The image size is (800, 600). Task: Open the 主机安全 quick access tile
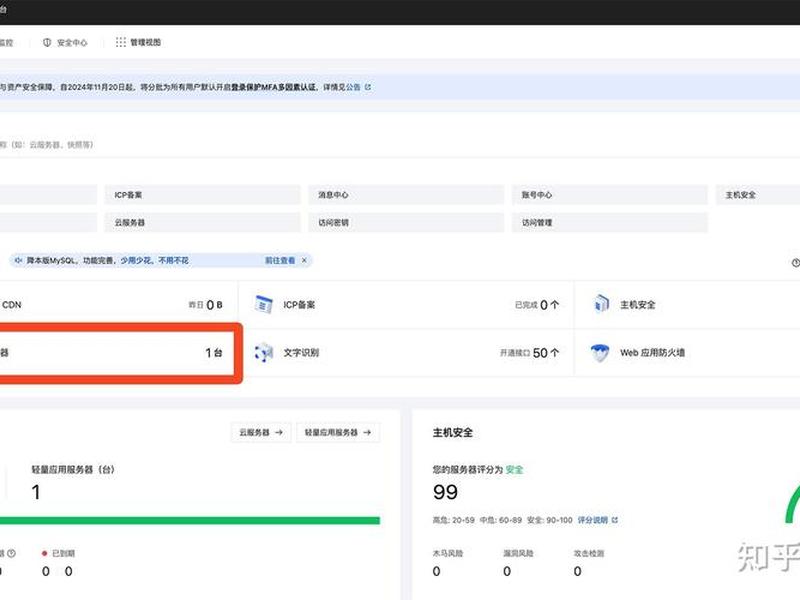tap(758, 195)
